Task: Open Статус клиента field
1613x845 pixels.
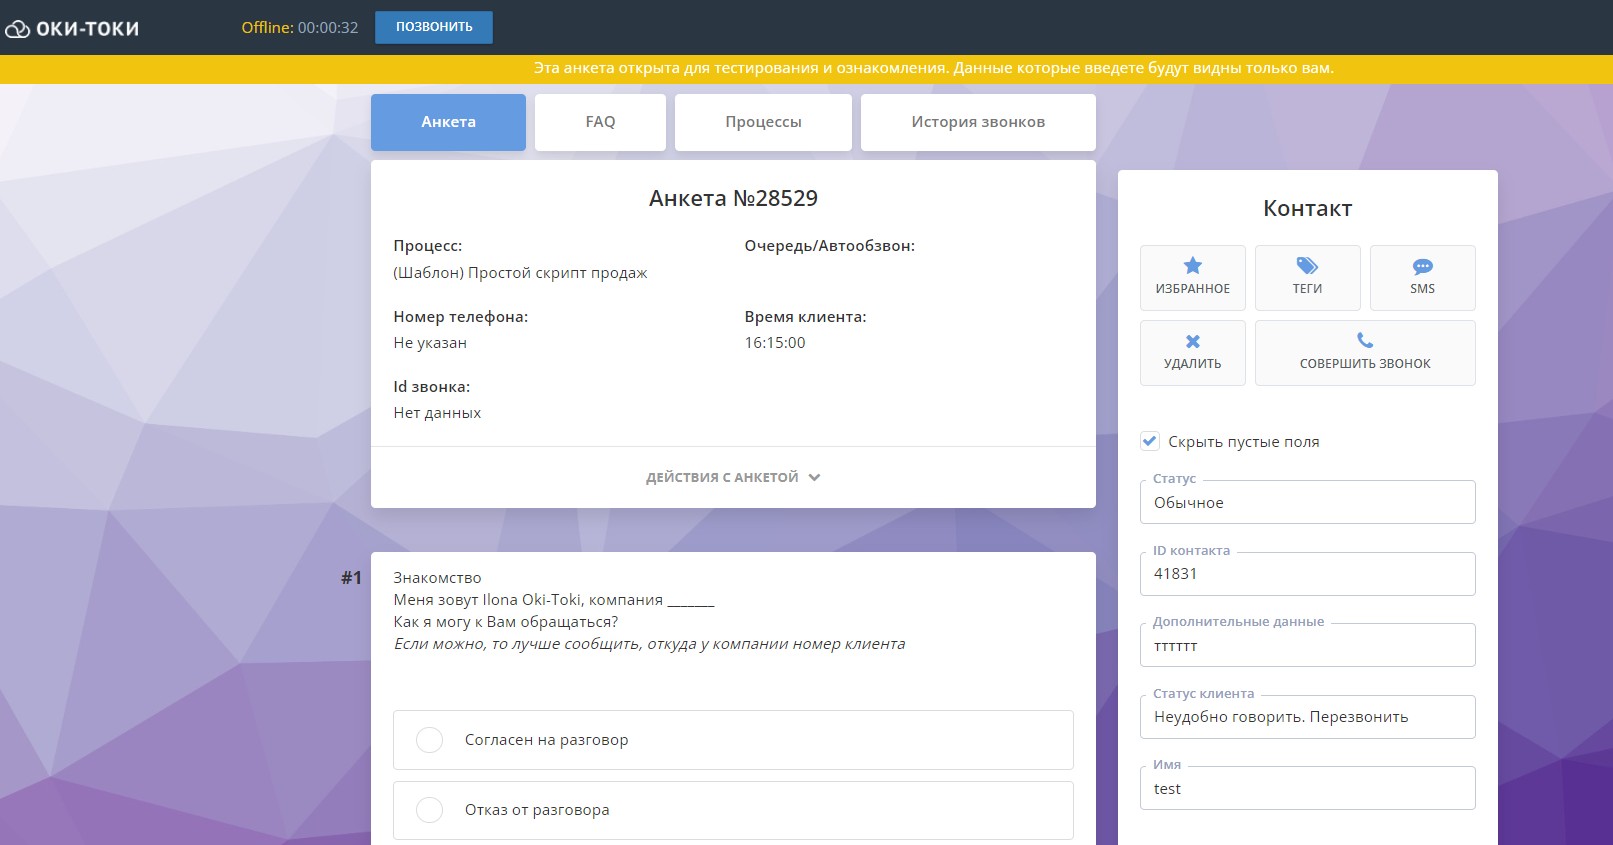Action: [x=1306, y=717]
